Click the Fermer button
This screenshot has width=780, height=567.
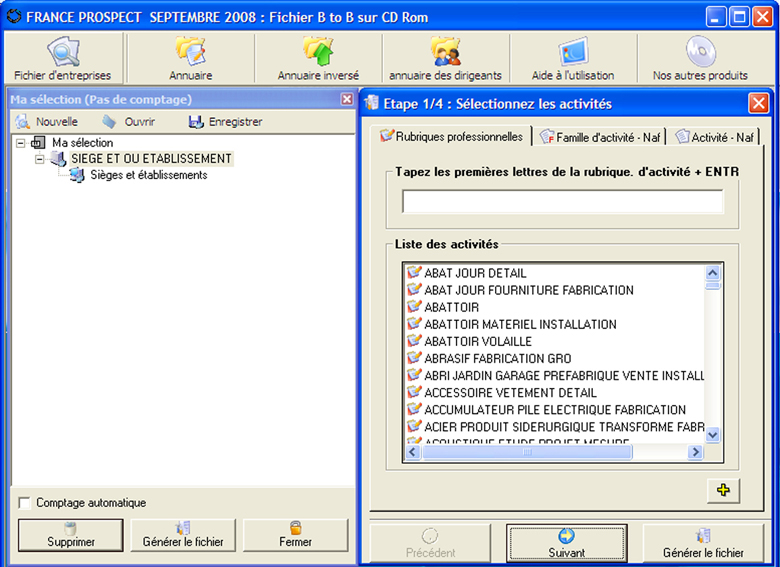295,535
